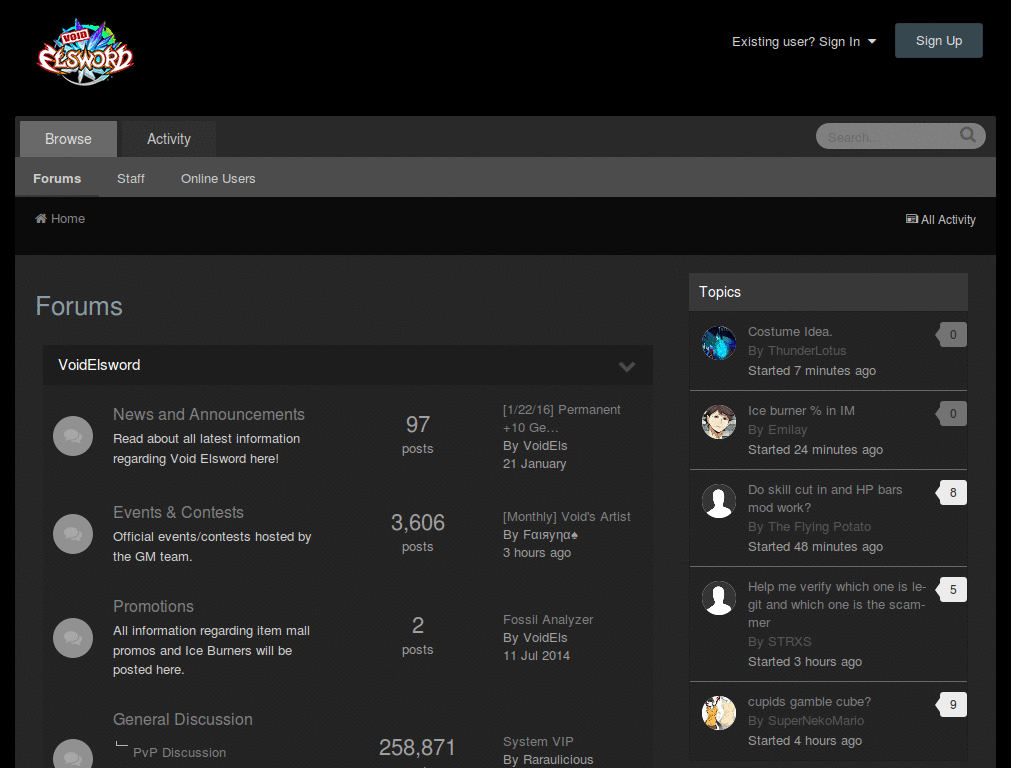This screenshot has width=1024, height=768.
Task: Click the search magnifier icon
Action: 968,135
